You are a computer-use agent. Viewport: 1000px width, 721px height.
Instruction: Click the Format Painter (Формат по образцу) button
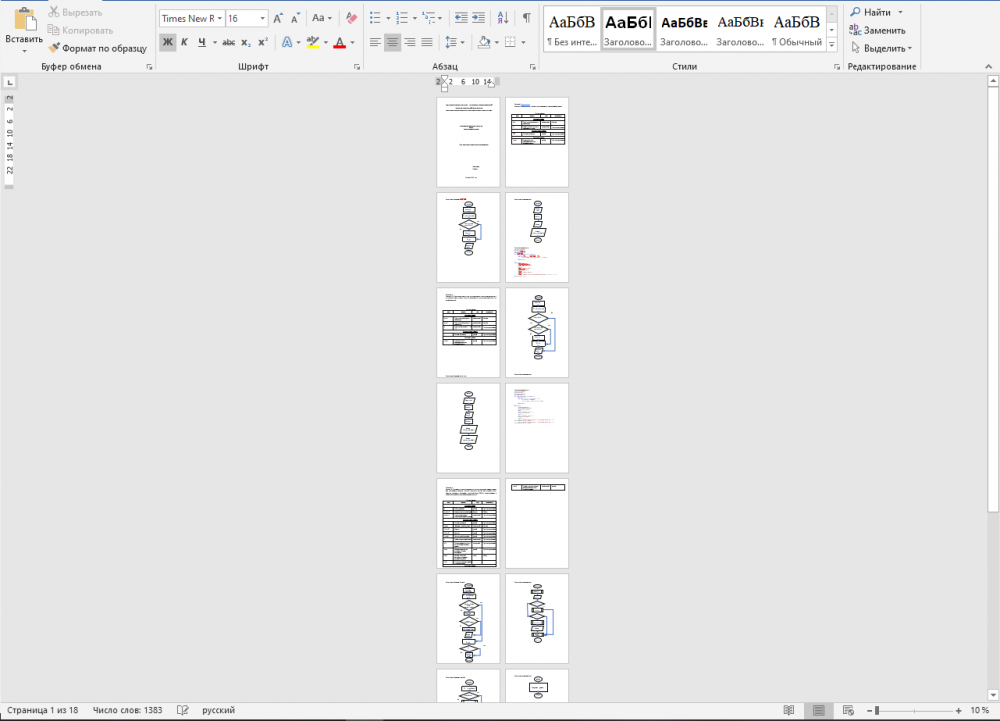tap(97, 48)
